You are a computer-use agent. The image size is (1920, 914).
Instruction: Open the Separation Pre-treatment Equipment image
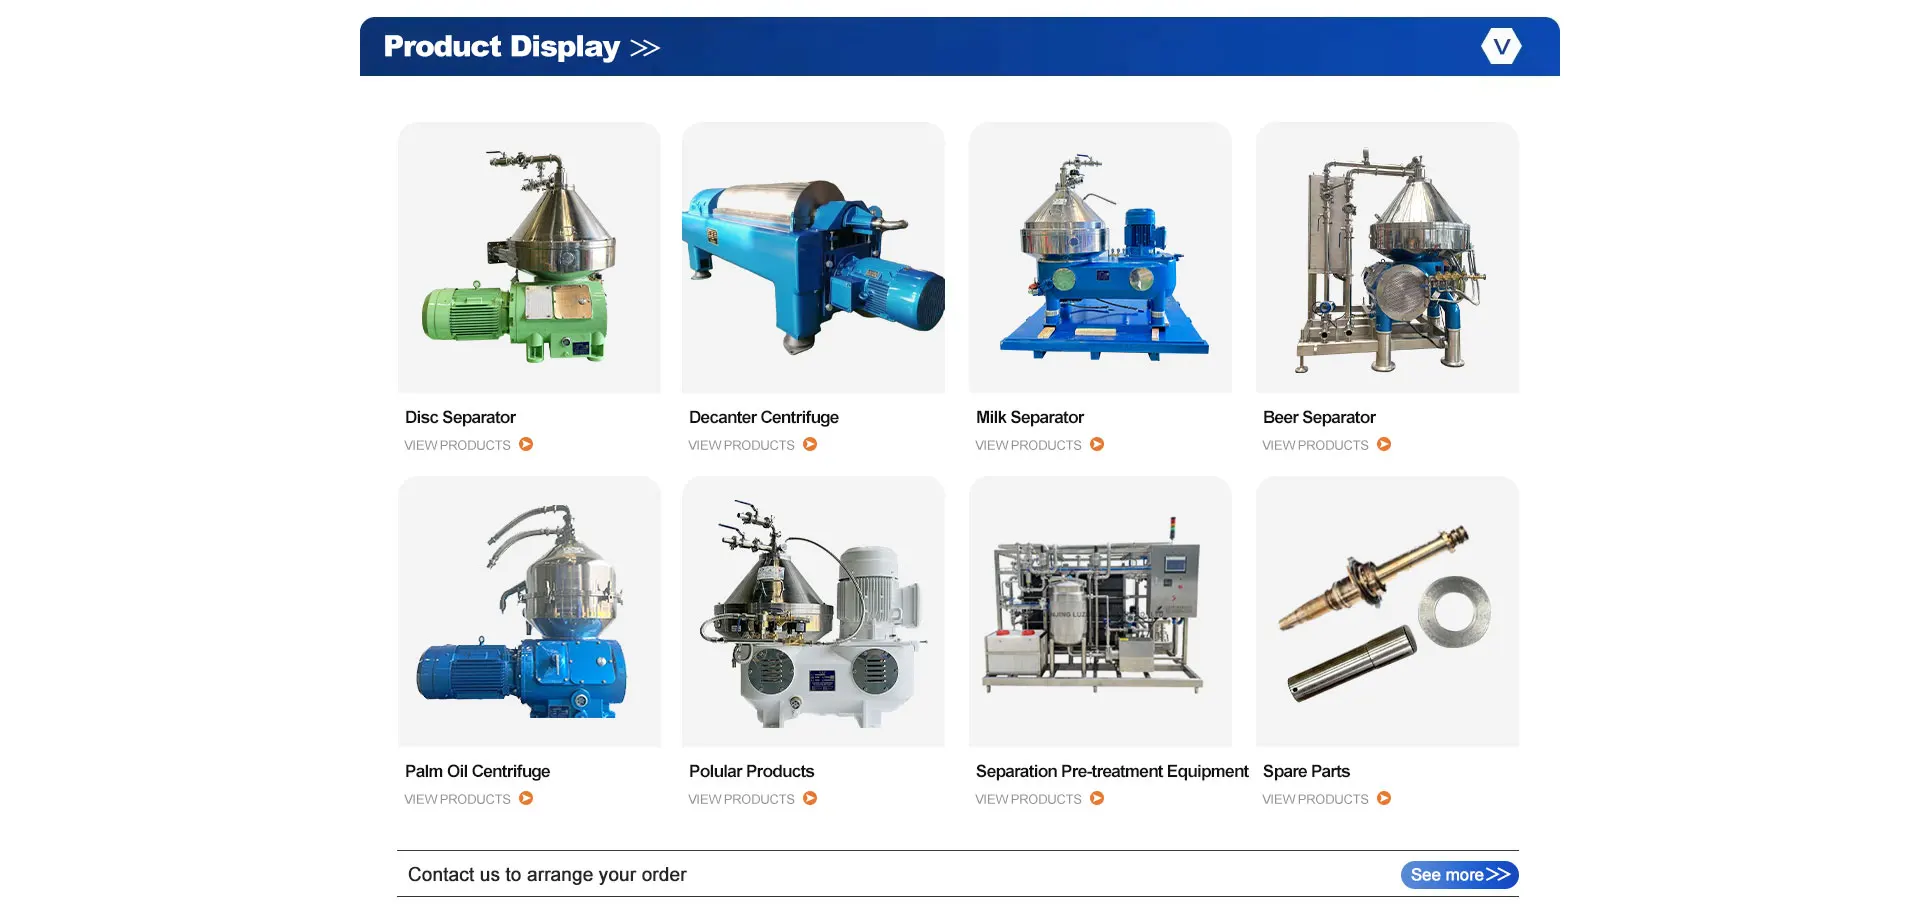coord(1100,612)
